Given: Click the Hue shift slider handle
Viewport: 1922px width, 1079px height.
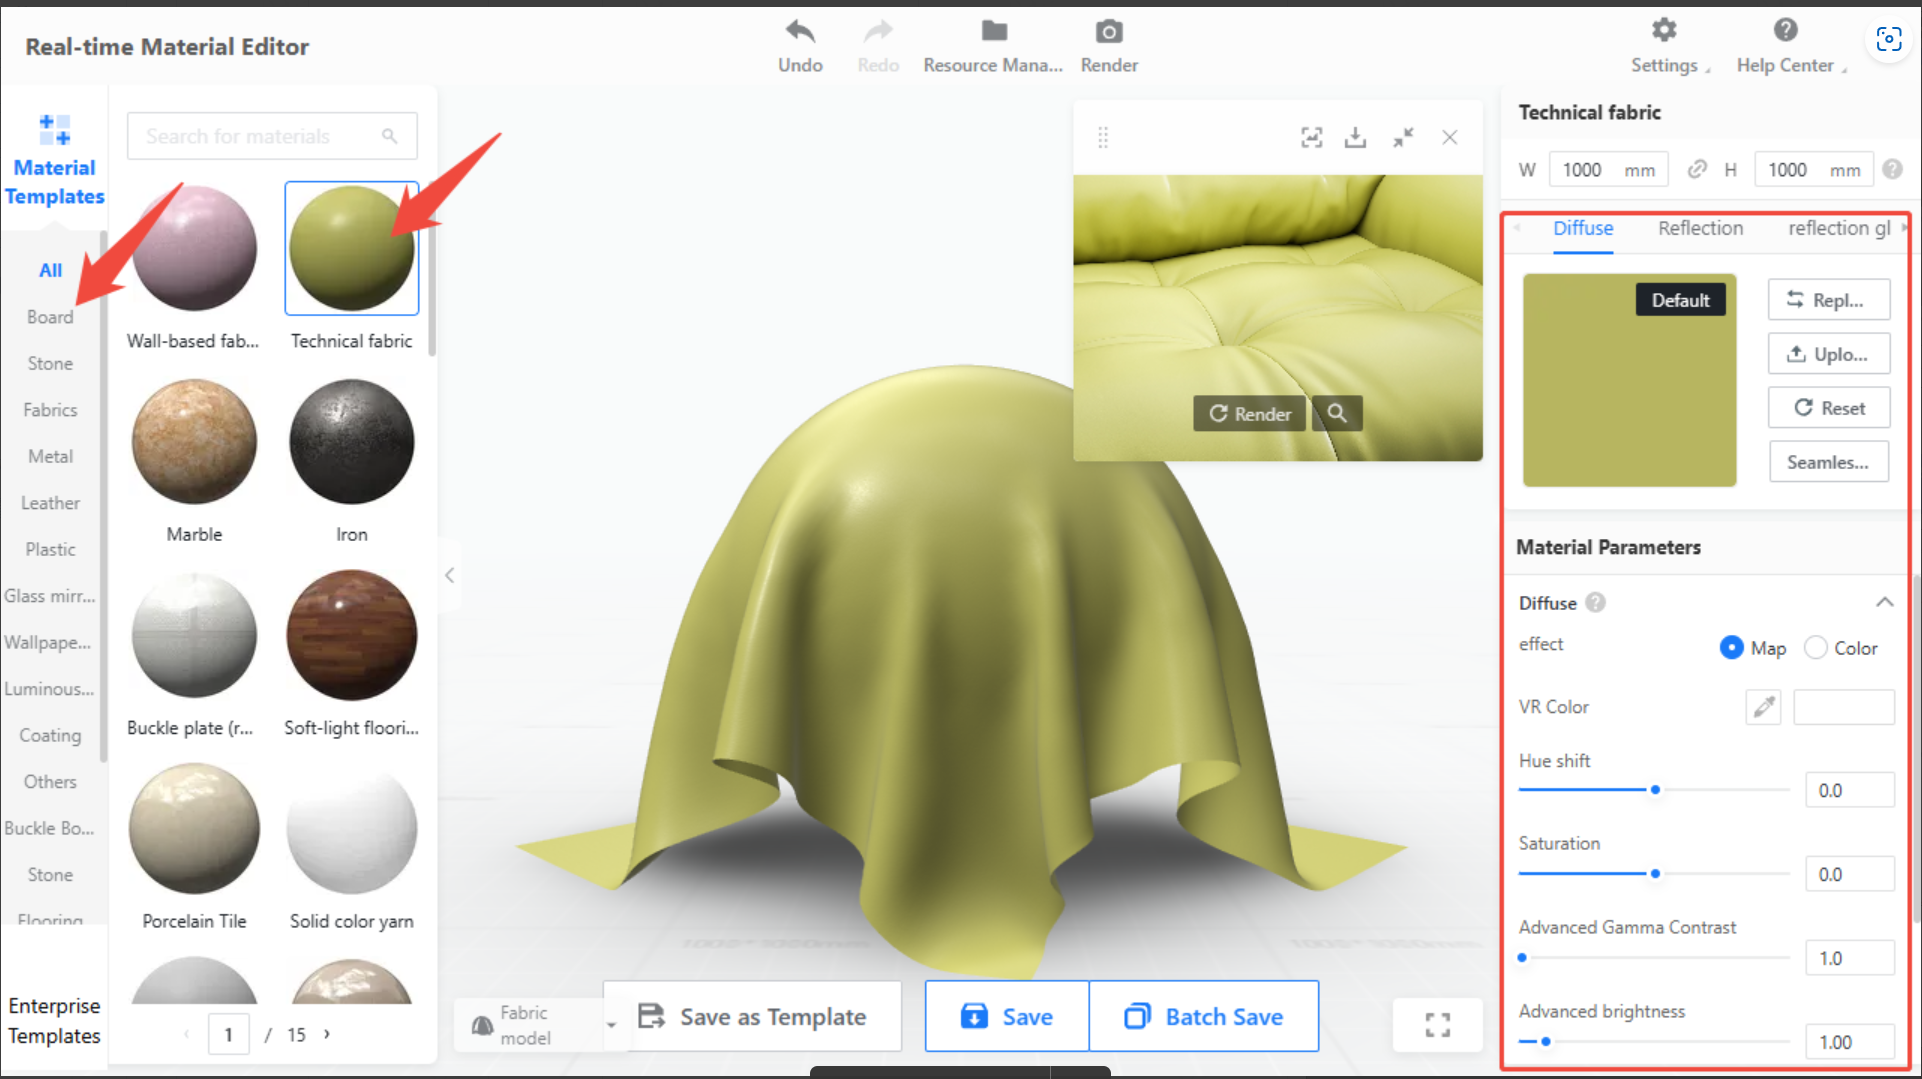Looking at the screenshot, I should tap(1655, 790).
